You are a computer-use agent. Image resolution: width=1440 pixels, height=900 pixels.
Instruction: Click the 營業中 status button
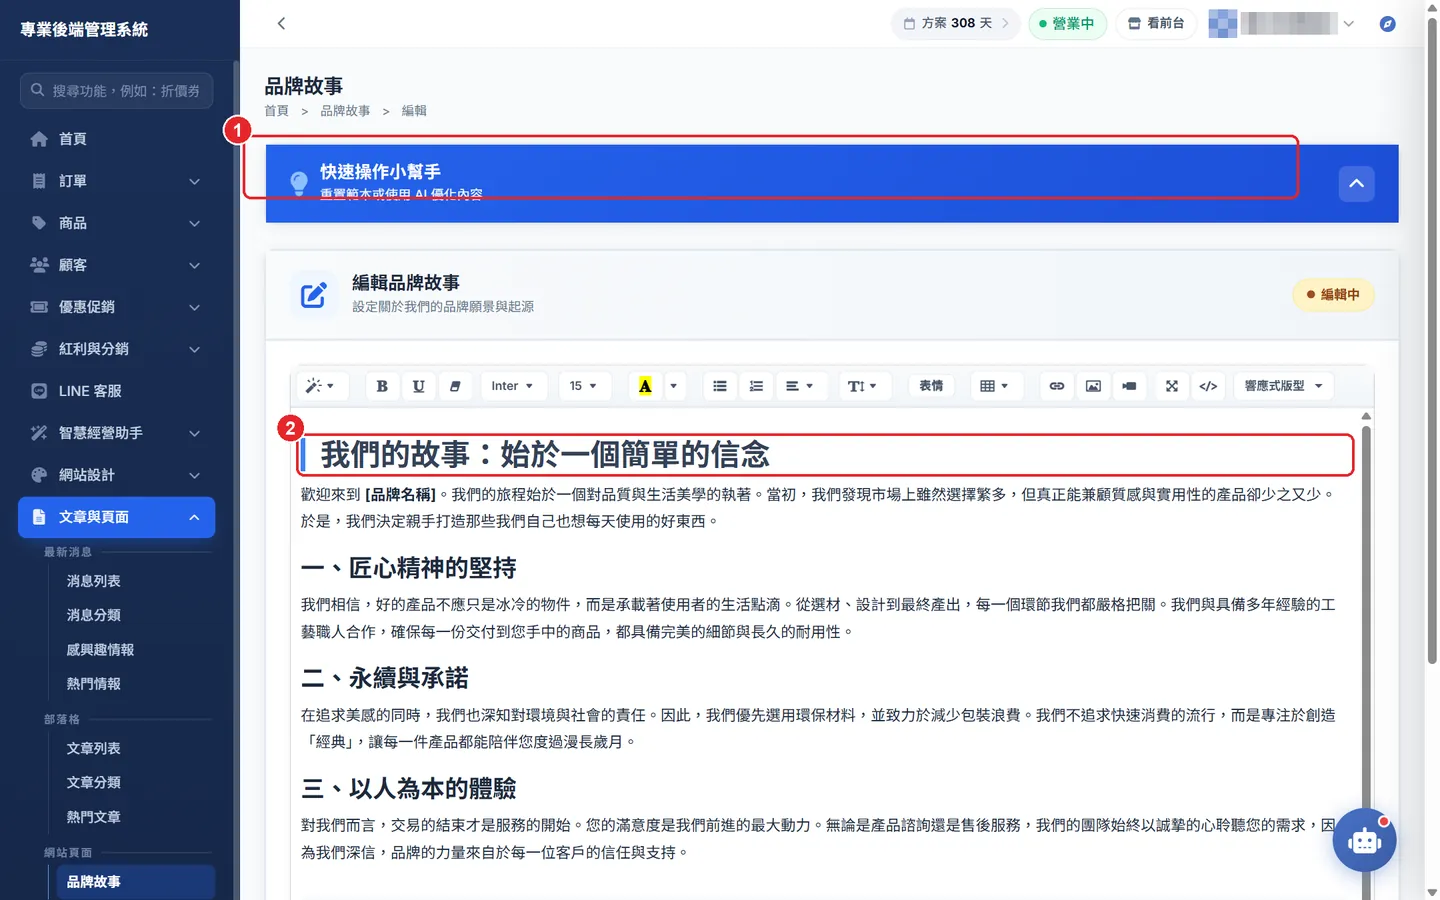click(1067, 23)
